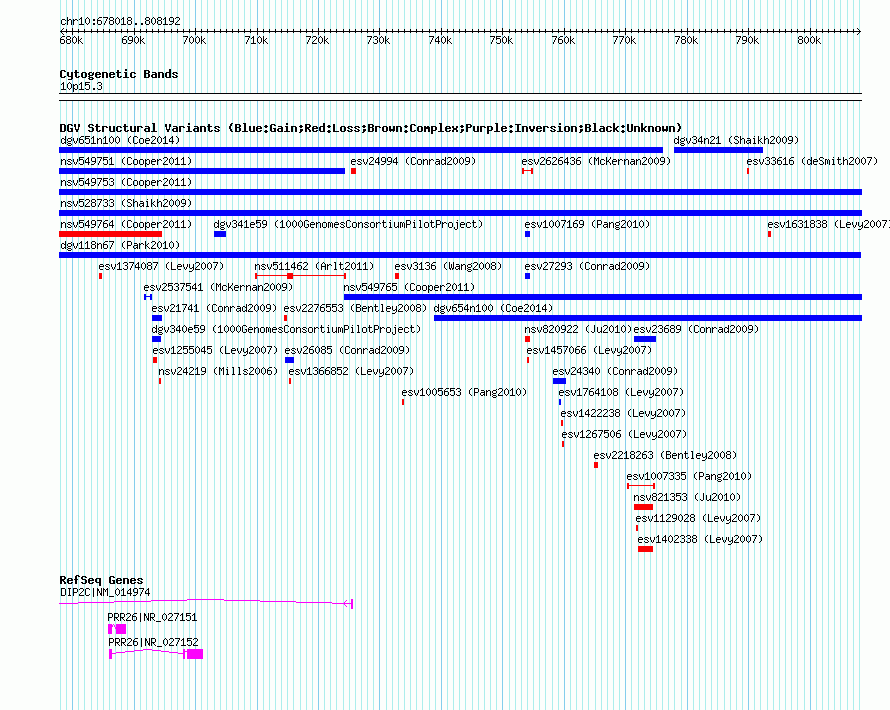Click the Cytogenetic Bands track heading

click(x=119, y=74)
